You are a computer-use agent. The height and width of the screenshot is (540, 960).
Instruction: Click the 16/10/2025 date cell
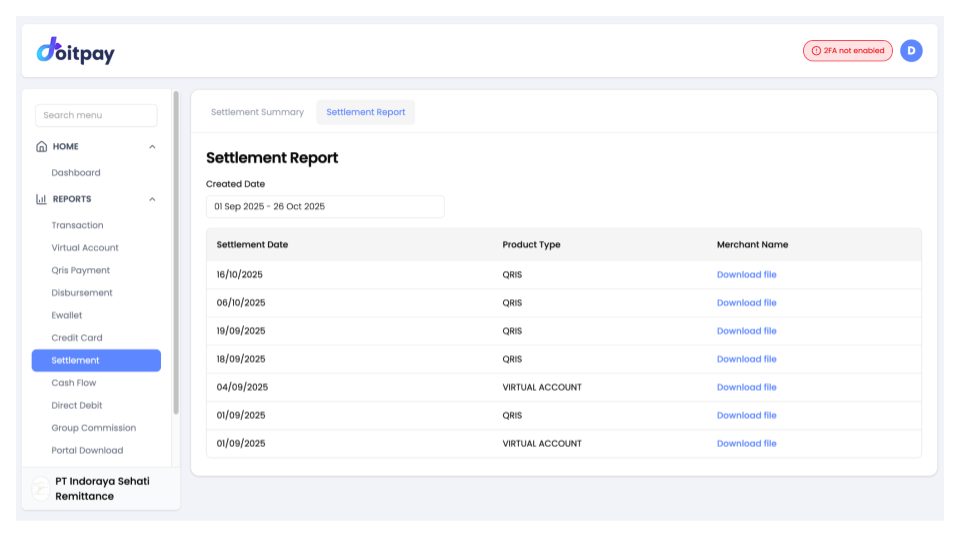[x=239, y=275]
